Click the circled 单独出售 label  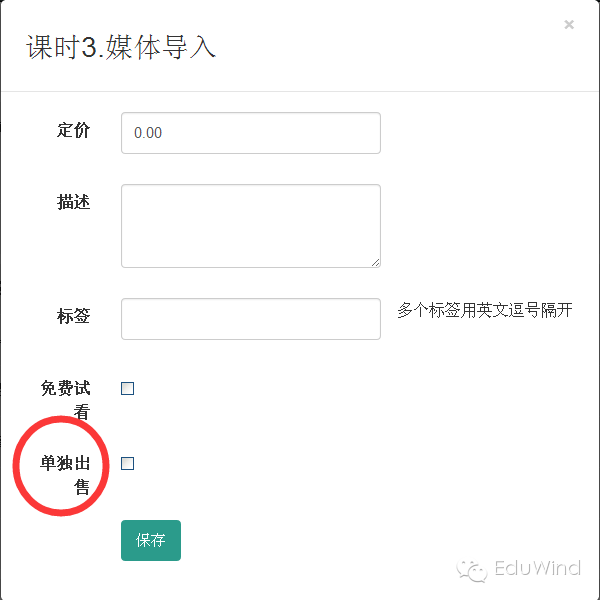65,475
